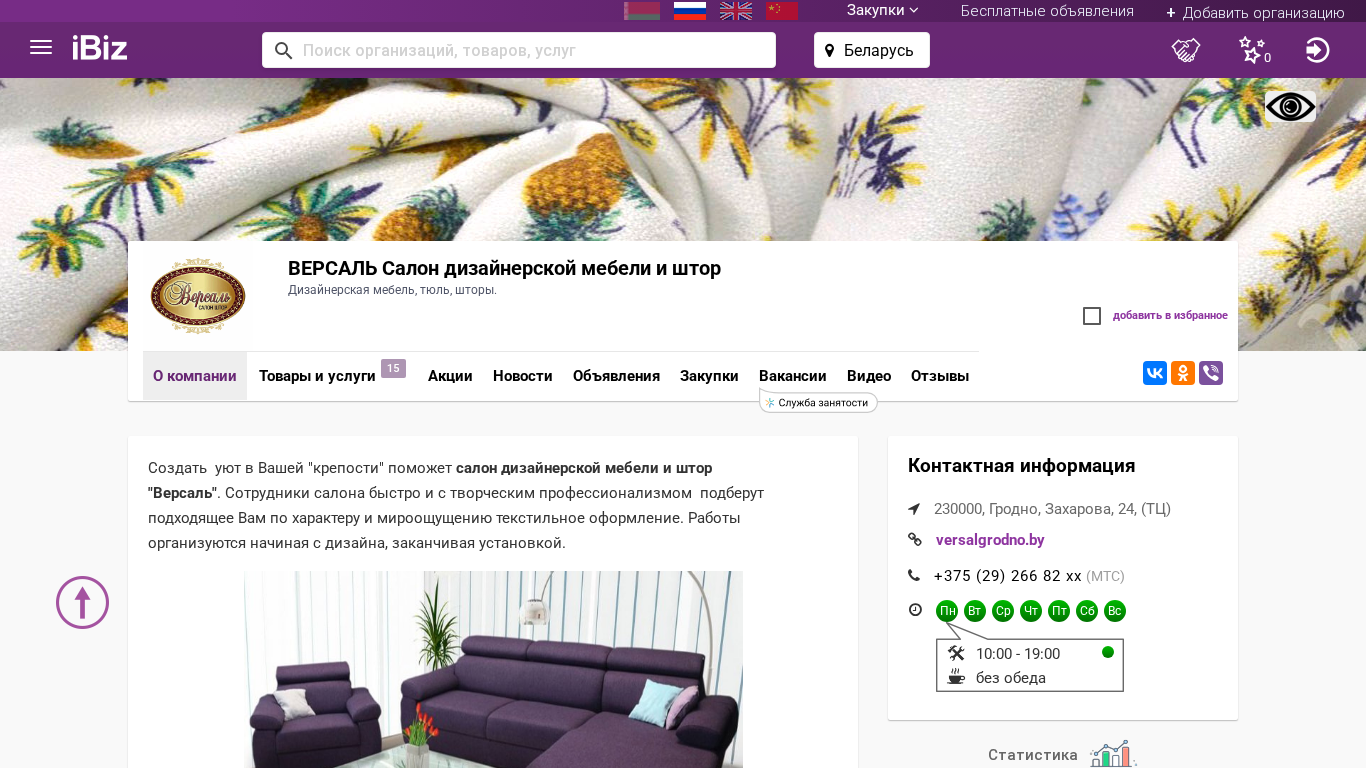1366x768 pixels.
Task: Switch the site to the Russian flag language
Action: (690, 11)
